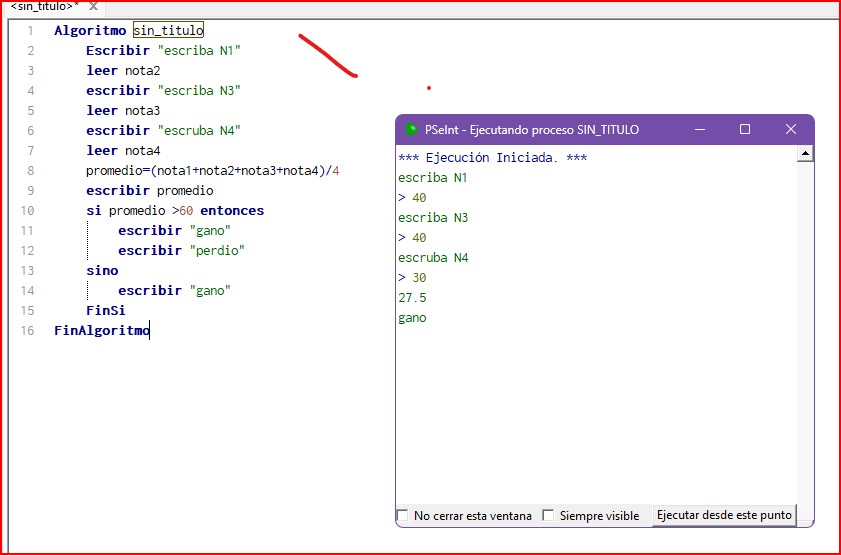Click the green PSeInt icon in execution window

tap(411, 130)
